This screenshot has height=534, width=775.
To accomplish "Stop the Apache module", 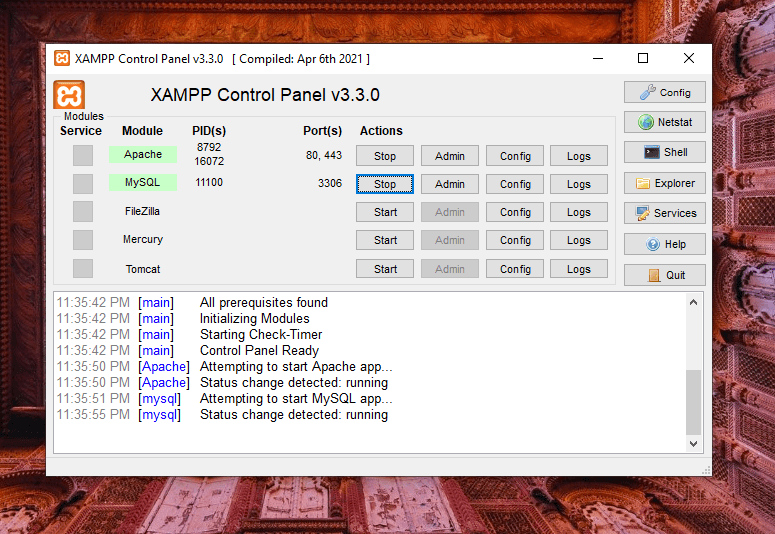I will coord(385,156).
